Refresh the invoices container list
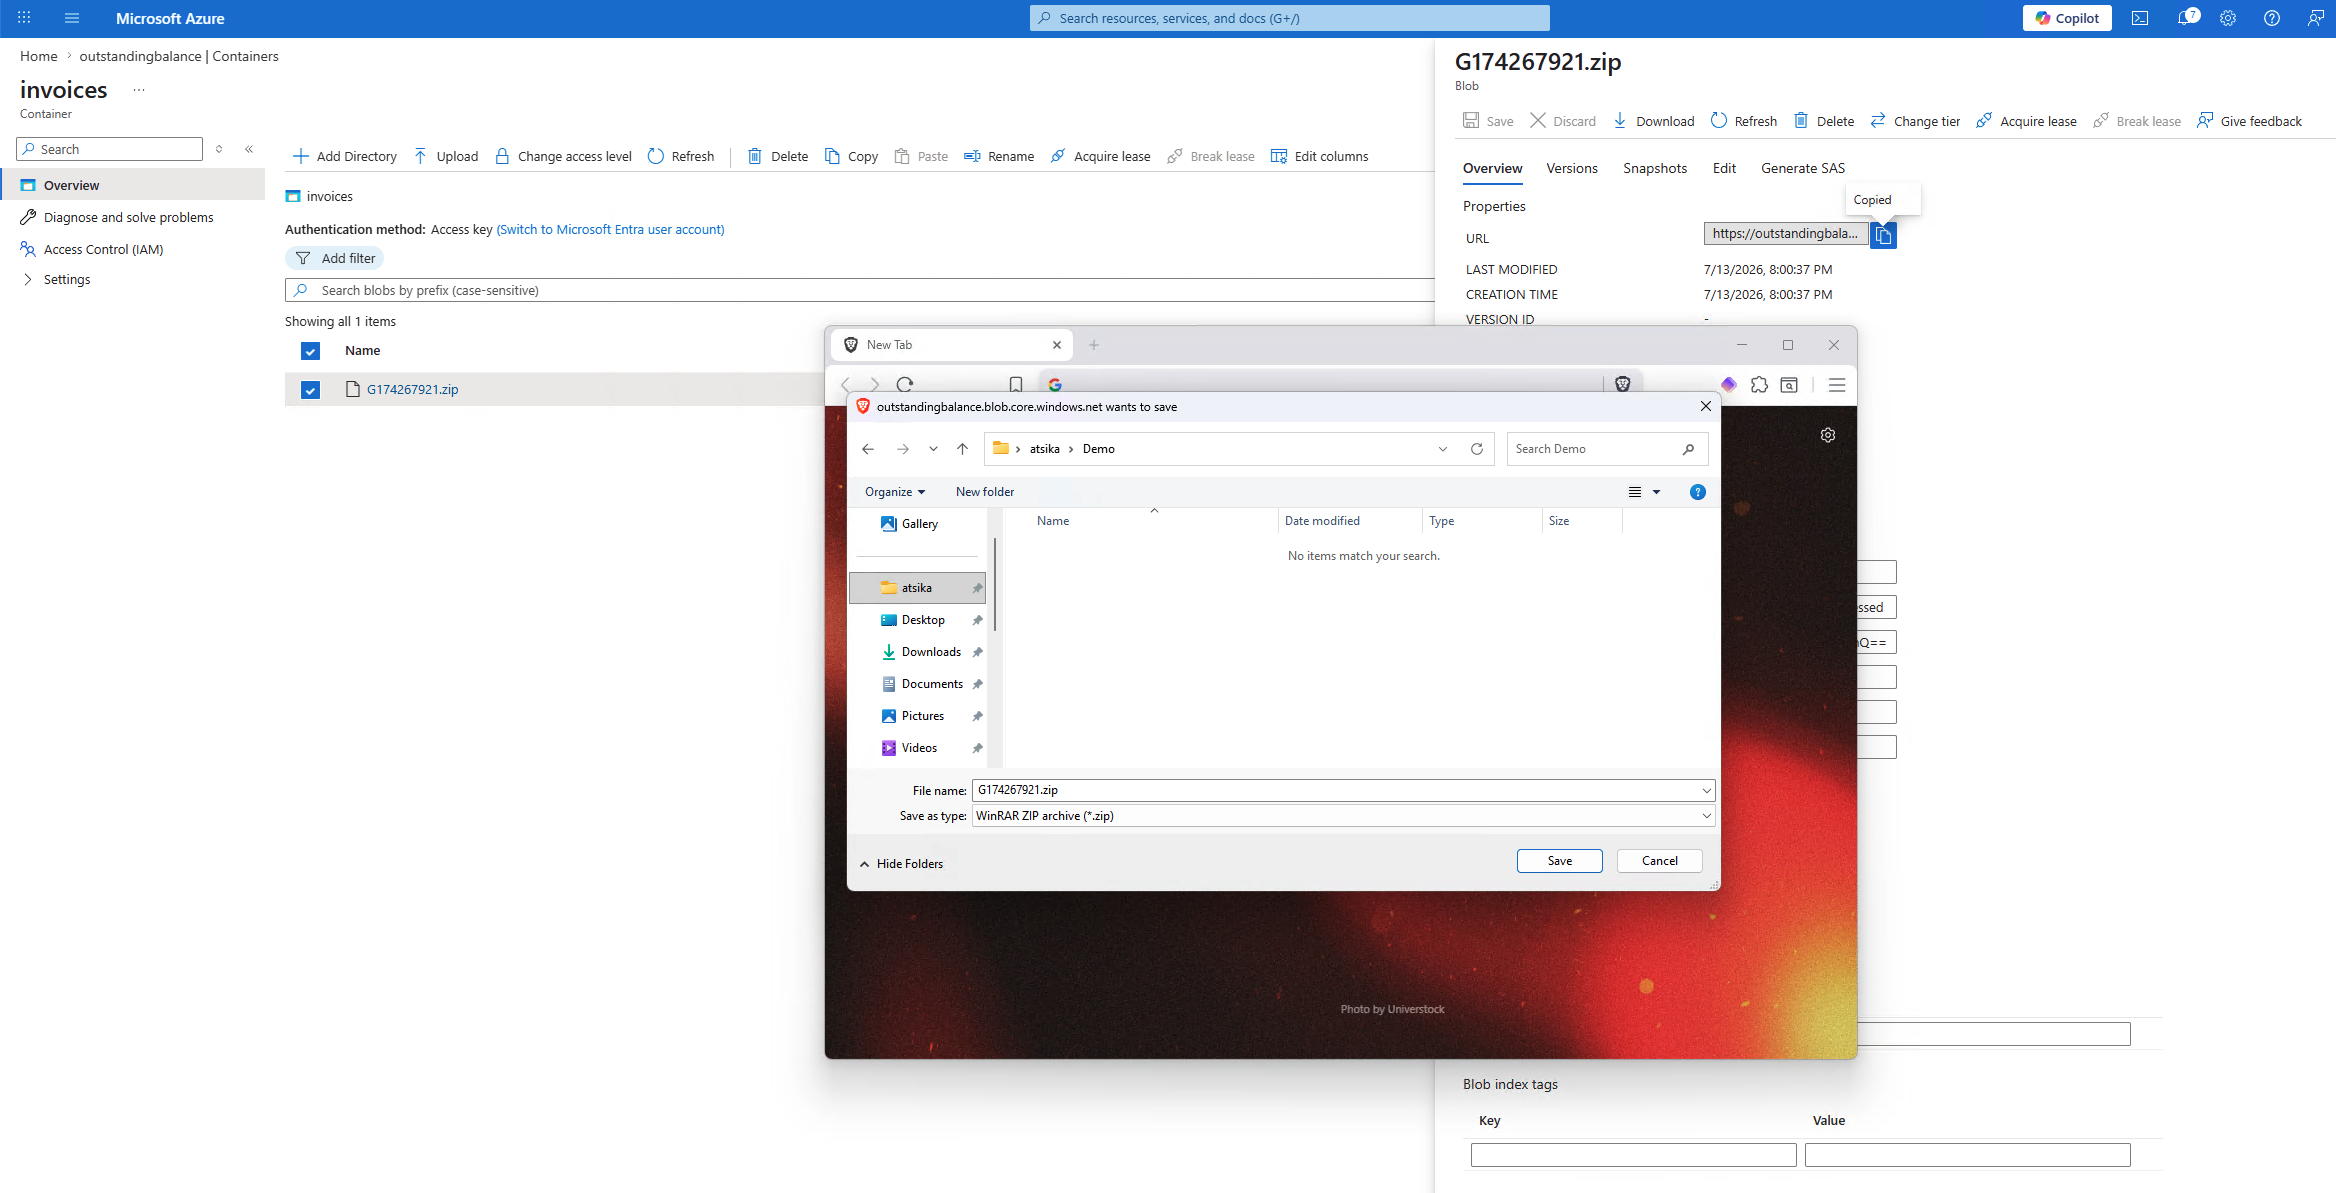This screenshot has height=1193, width=2336. pos(681,156)
